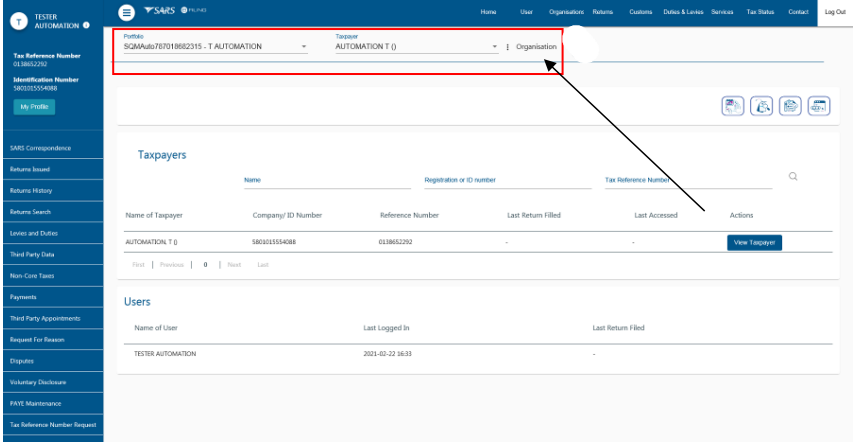
Task: Click the search magnifier in Taxpayers
Action: (793, 177)
